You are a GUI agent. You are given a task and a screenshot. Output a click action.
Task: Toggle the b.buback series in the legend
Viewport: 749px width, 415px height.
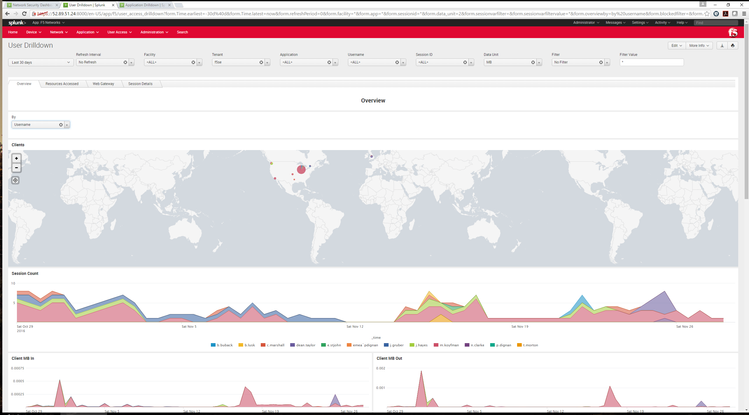[222, 345]
